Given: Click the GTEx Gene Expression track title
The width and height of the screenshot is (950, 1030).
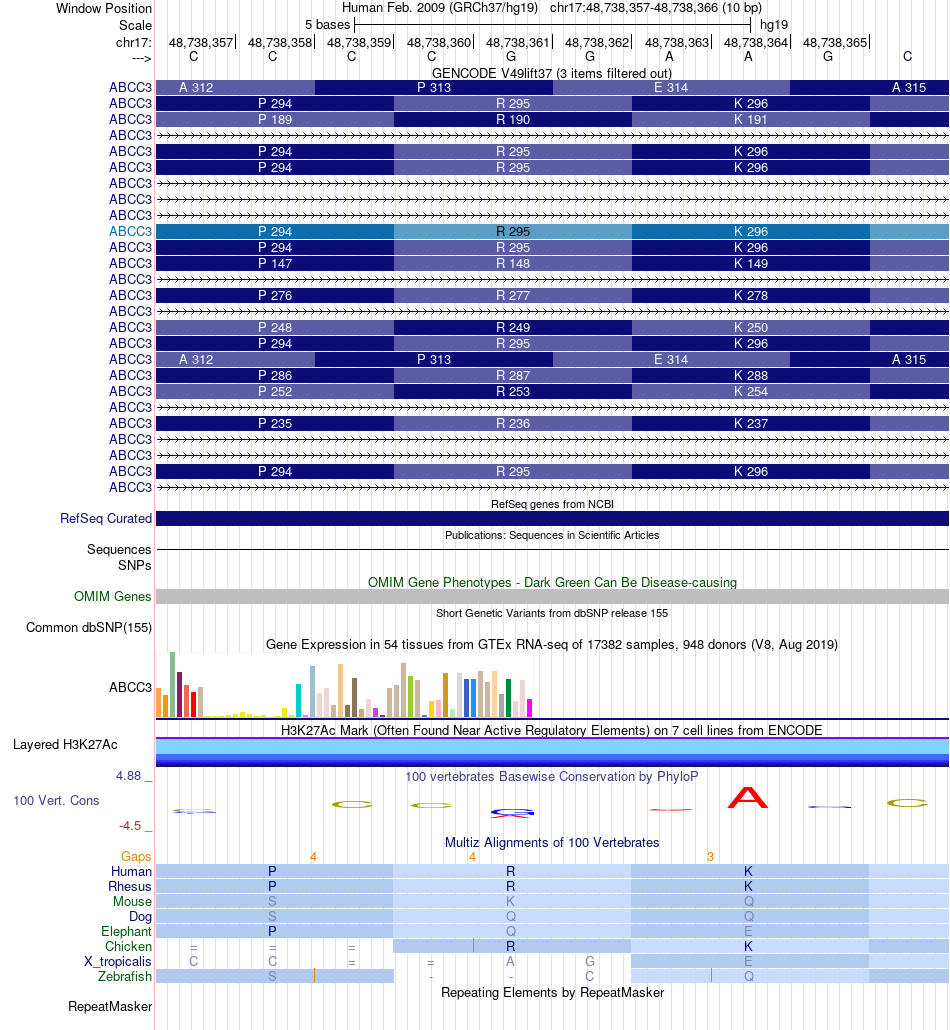Looking at the screenshot, I should [552, 644].
